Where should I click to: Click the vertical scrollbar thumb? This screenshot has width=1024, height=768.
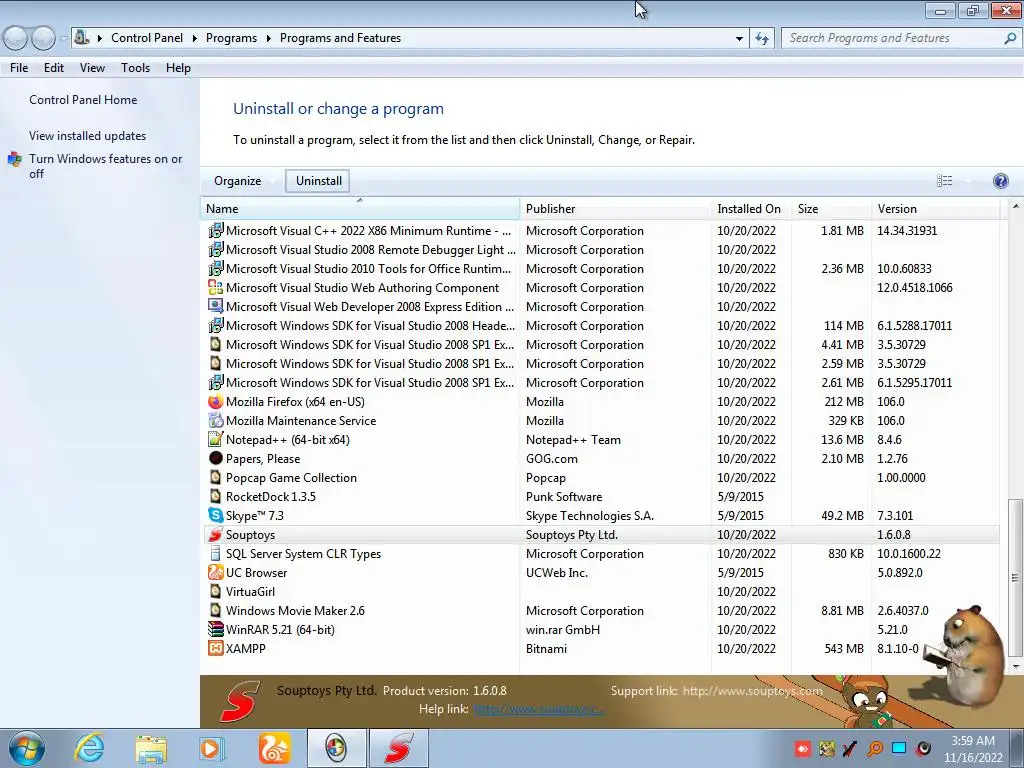pos(1015,577)
